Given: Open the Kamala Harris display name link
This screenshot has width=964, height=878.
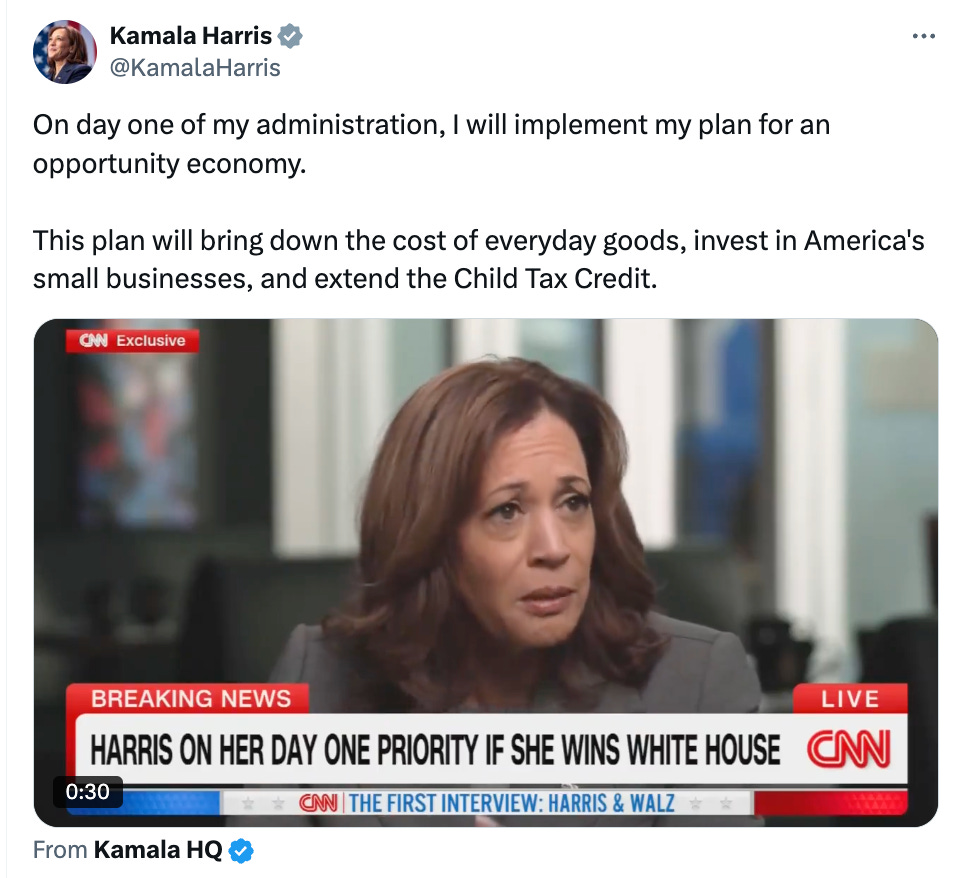Looking at the screenshot, I should point(191,36).
